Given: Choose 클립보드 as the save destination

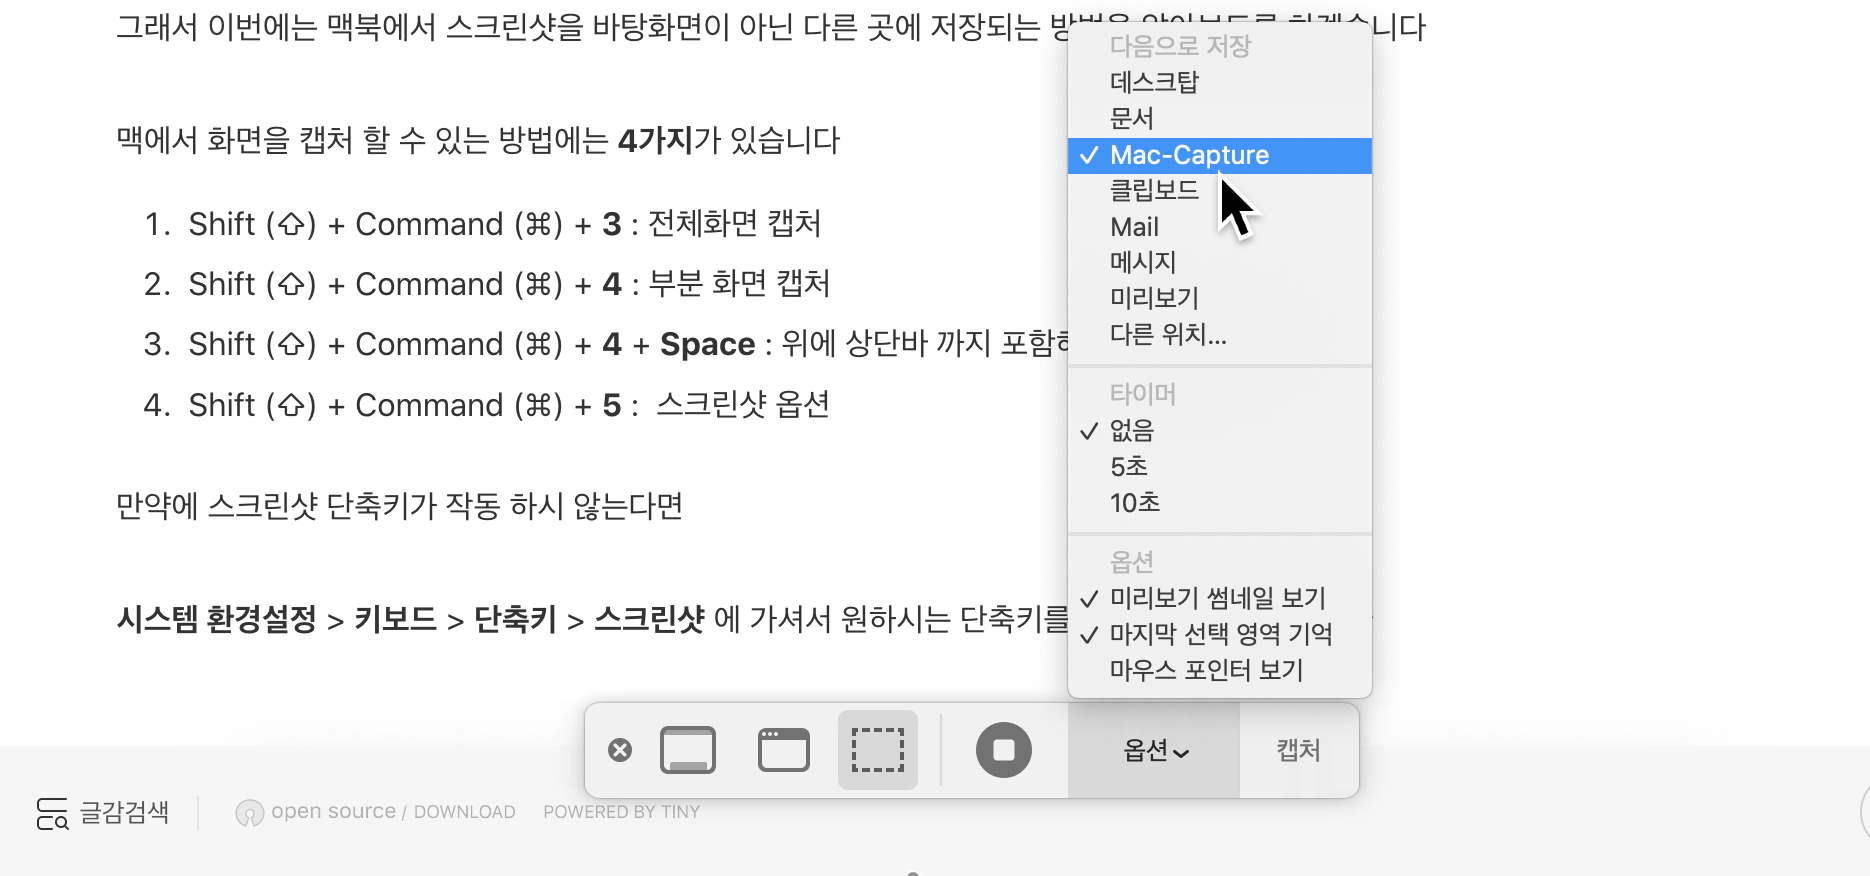Looking at the screenshot, I should (x=1220, y=191).
